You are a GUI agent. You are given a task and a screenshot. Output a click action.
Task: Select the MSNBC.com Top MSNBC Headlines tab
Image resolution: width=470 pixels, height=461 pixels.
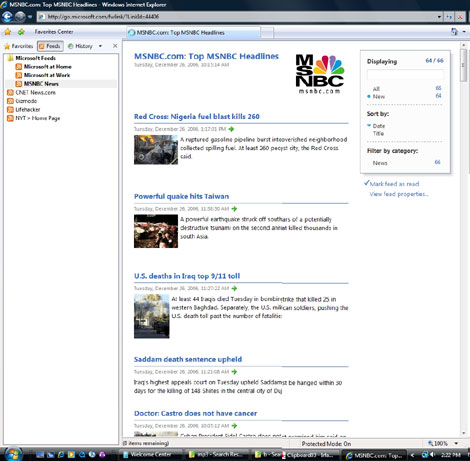193,33
